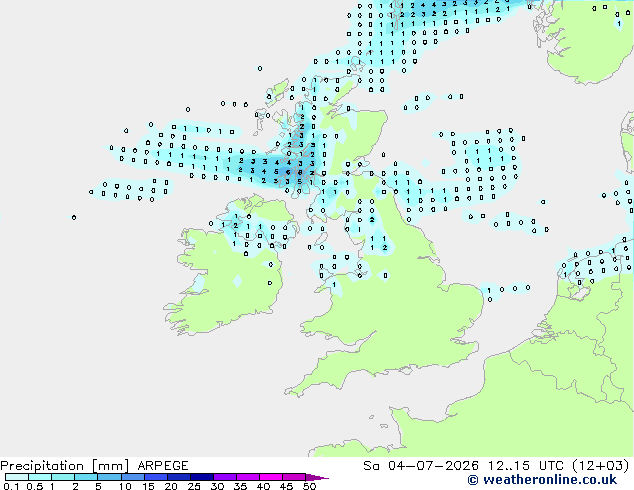The height and width of the screenshot is (490, 634).
Task: Click the "25" legend scale label
Action: (x=194, y=486)
